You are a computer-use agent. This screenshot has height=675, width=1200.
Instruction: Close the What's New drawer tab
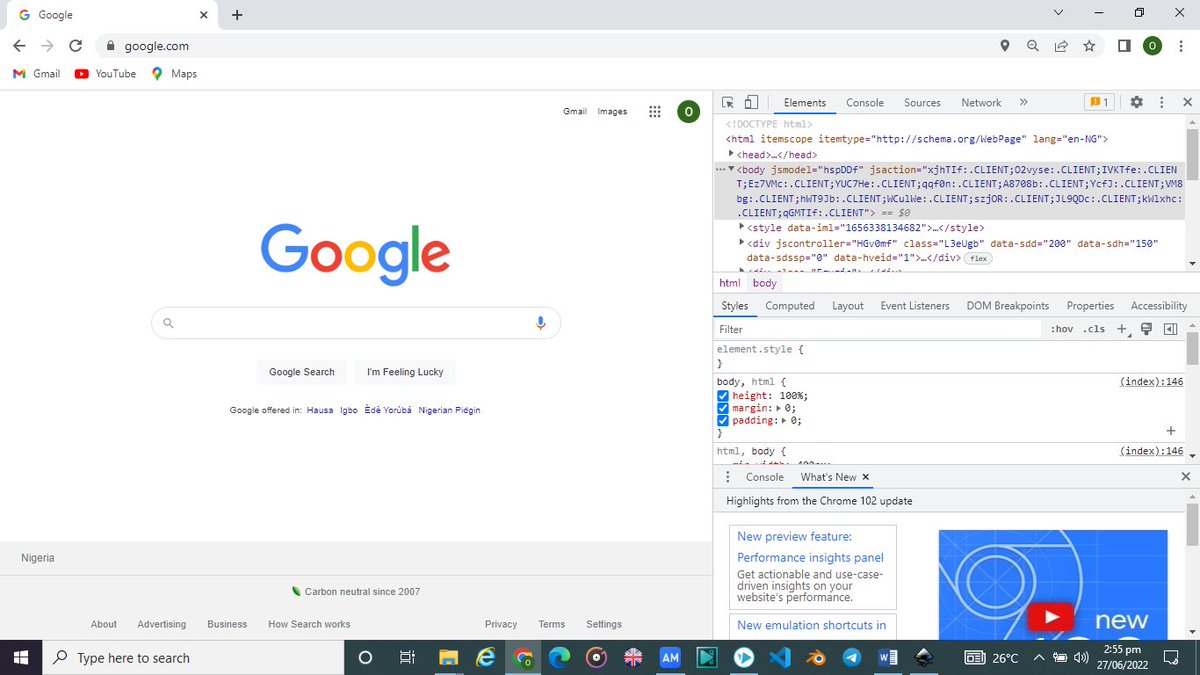866,477
